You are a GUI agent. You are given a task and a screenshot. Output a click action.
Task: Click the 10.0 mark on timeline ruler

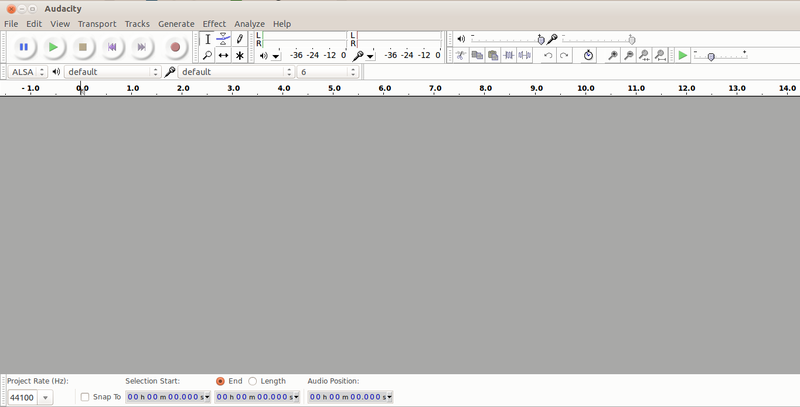586,88
